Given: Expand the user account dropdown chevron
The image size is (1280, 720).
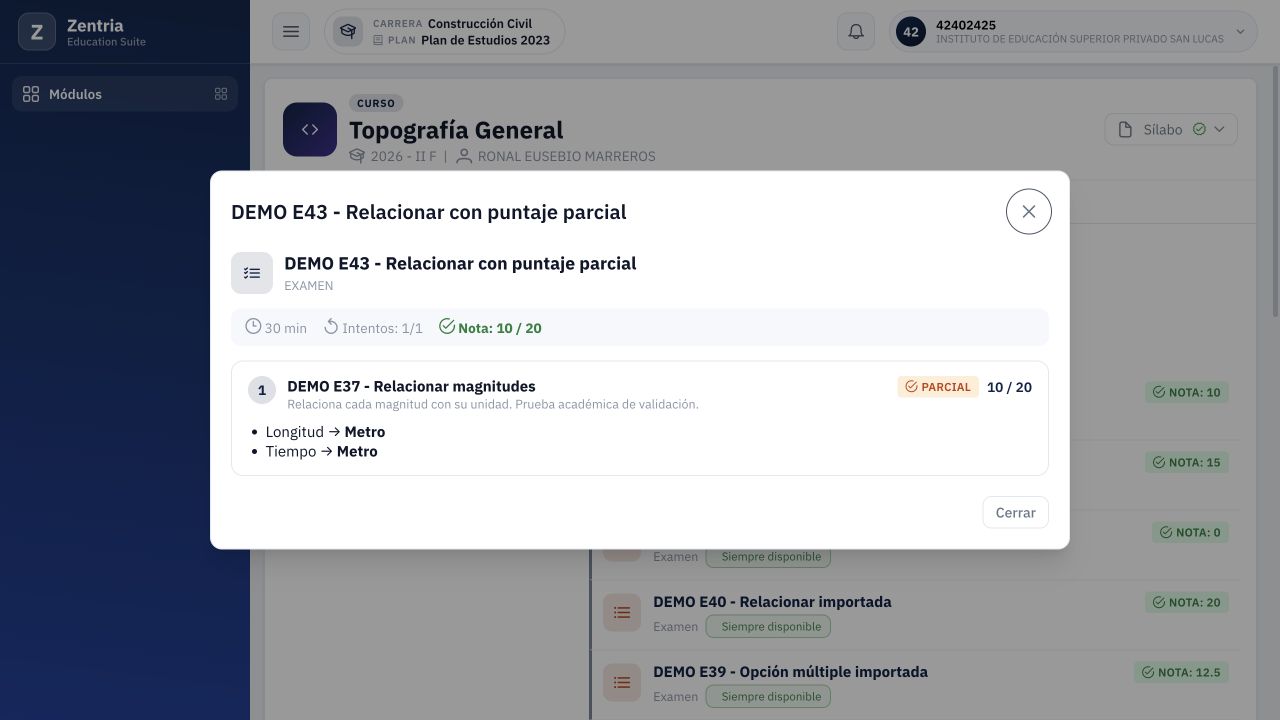Looking at the screenshot, I should pyautogui.click(x=1240, y=32).
